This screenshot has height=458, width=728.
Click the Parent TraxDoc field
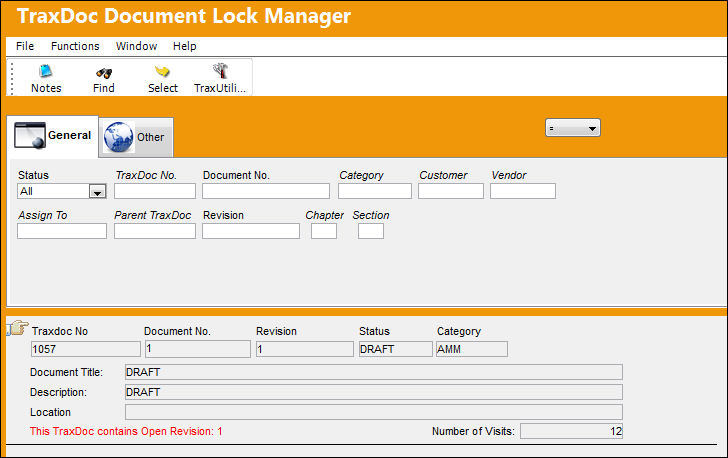point(155,231)
